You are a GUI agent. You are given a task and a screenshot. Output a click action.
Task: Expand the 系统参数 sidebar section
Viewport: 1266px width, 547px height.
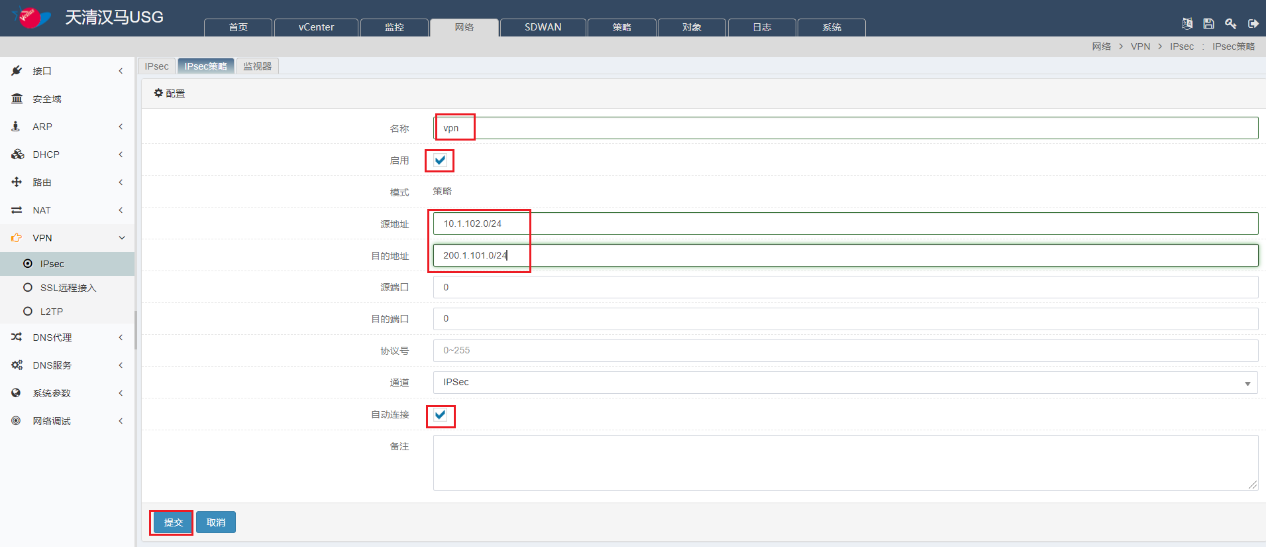(x=120, y=393)
